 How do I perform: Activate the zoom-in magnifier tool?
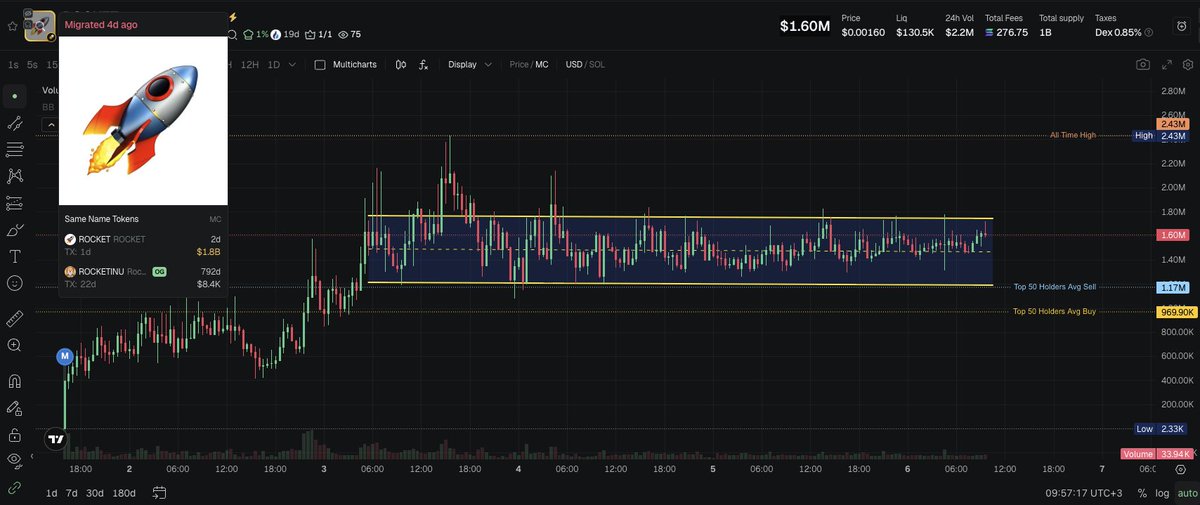(14, 345)
